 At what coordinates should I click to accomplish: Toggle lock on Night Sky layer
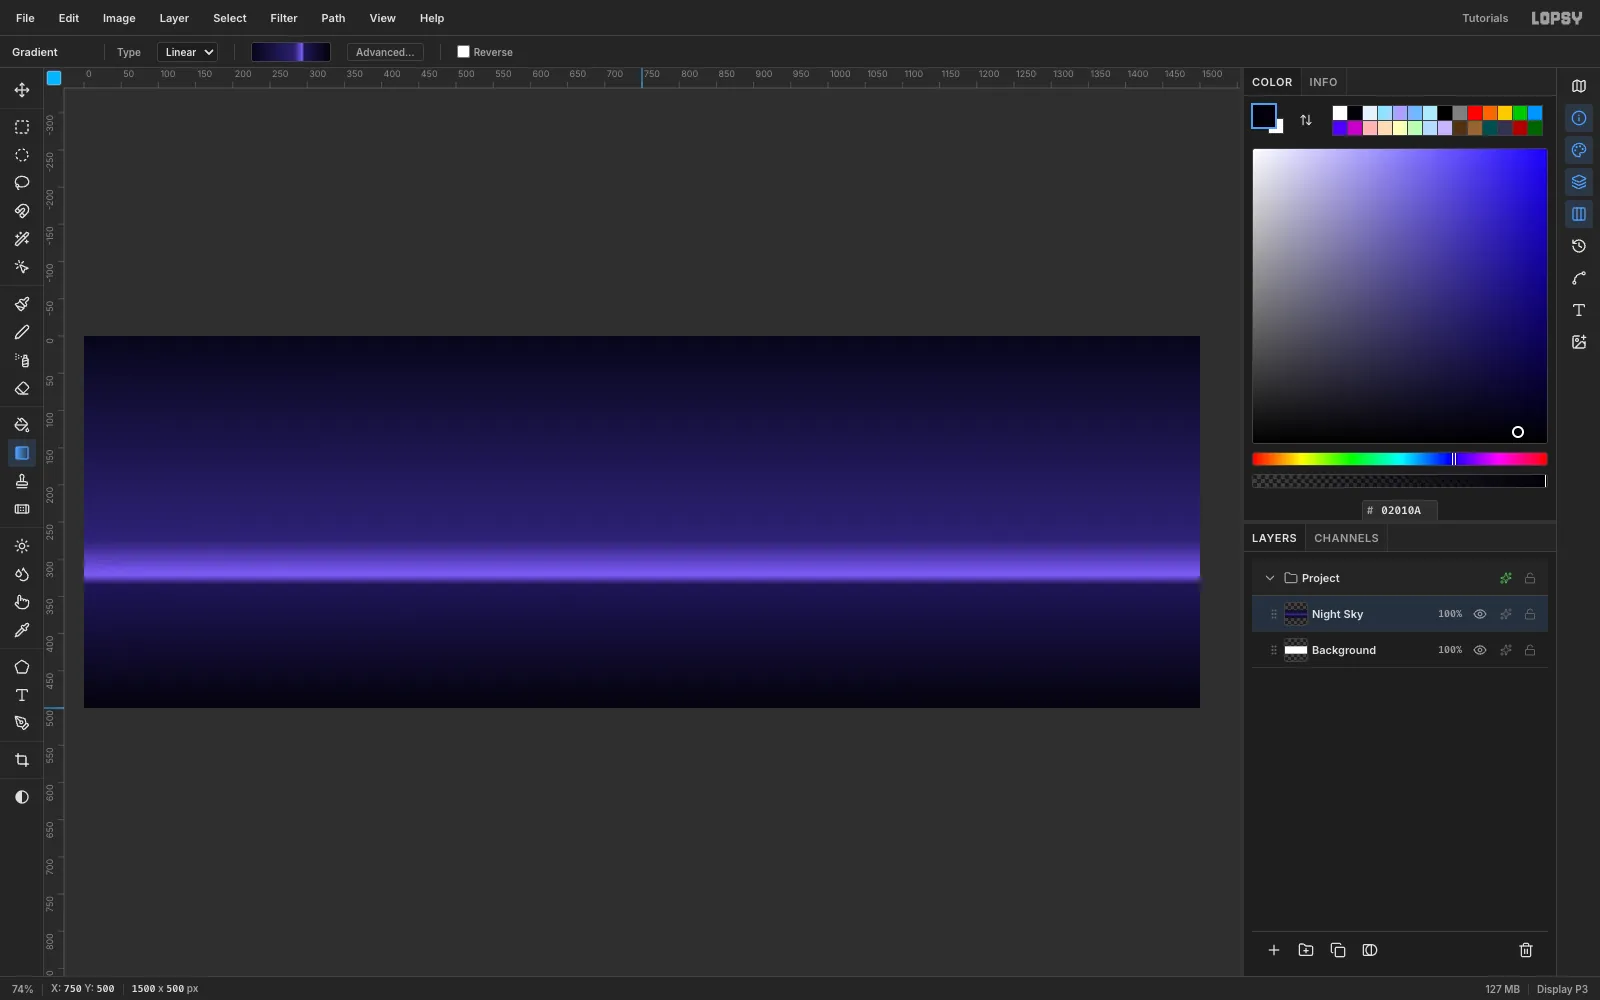coord(1530,614)
